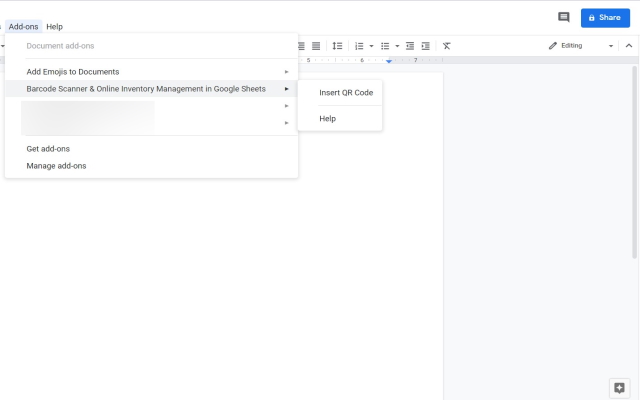The image size is (640, 400).
Task: Click the right align icon
Action: click(302, 46)
